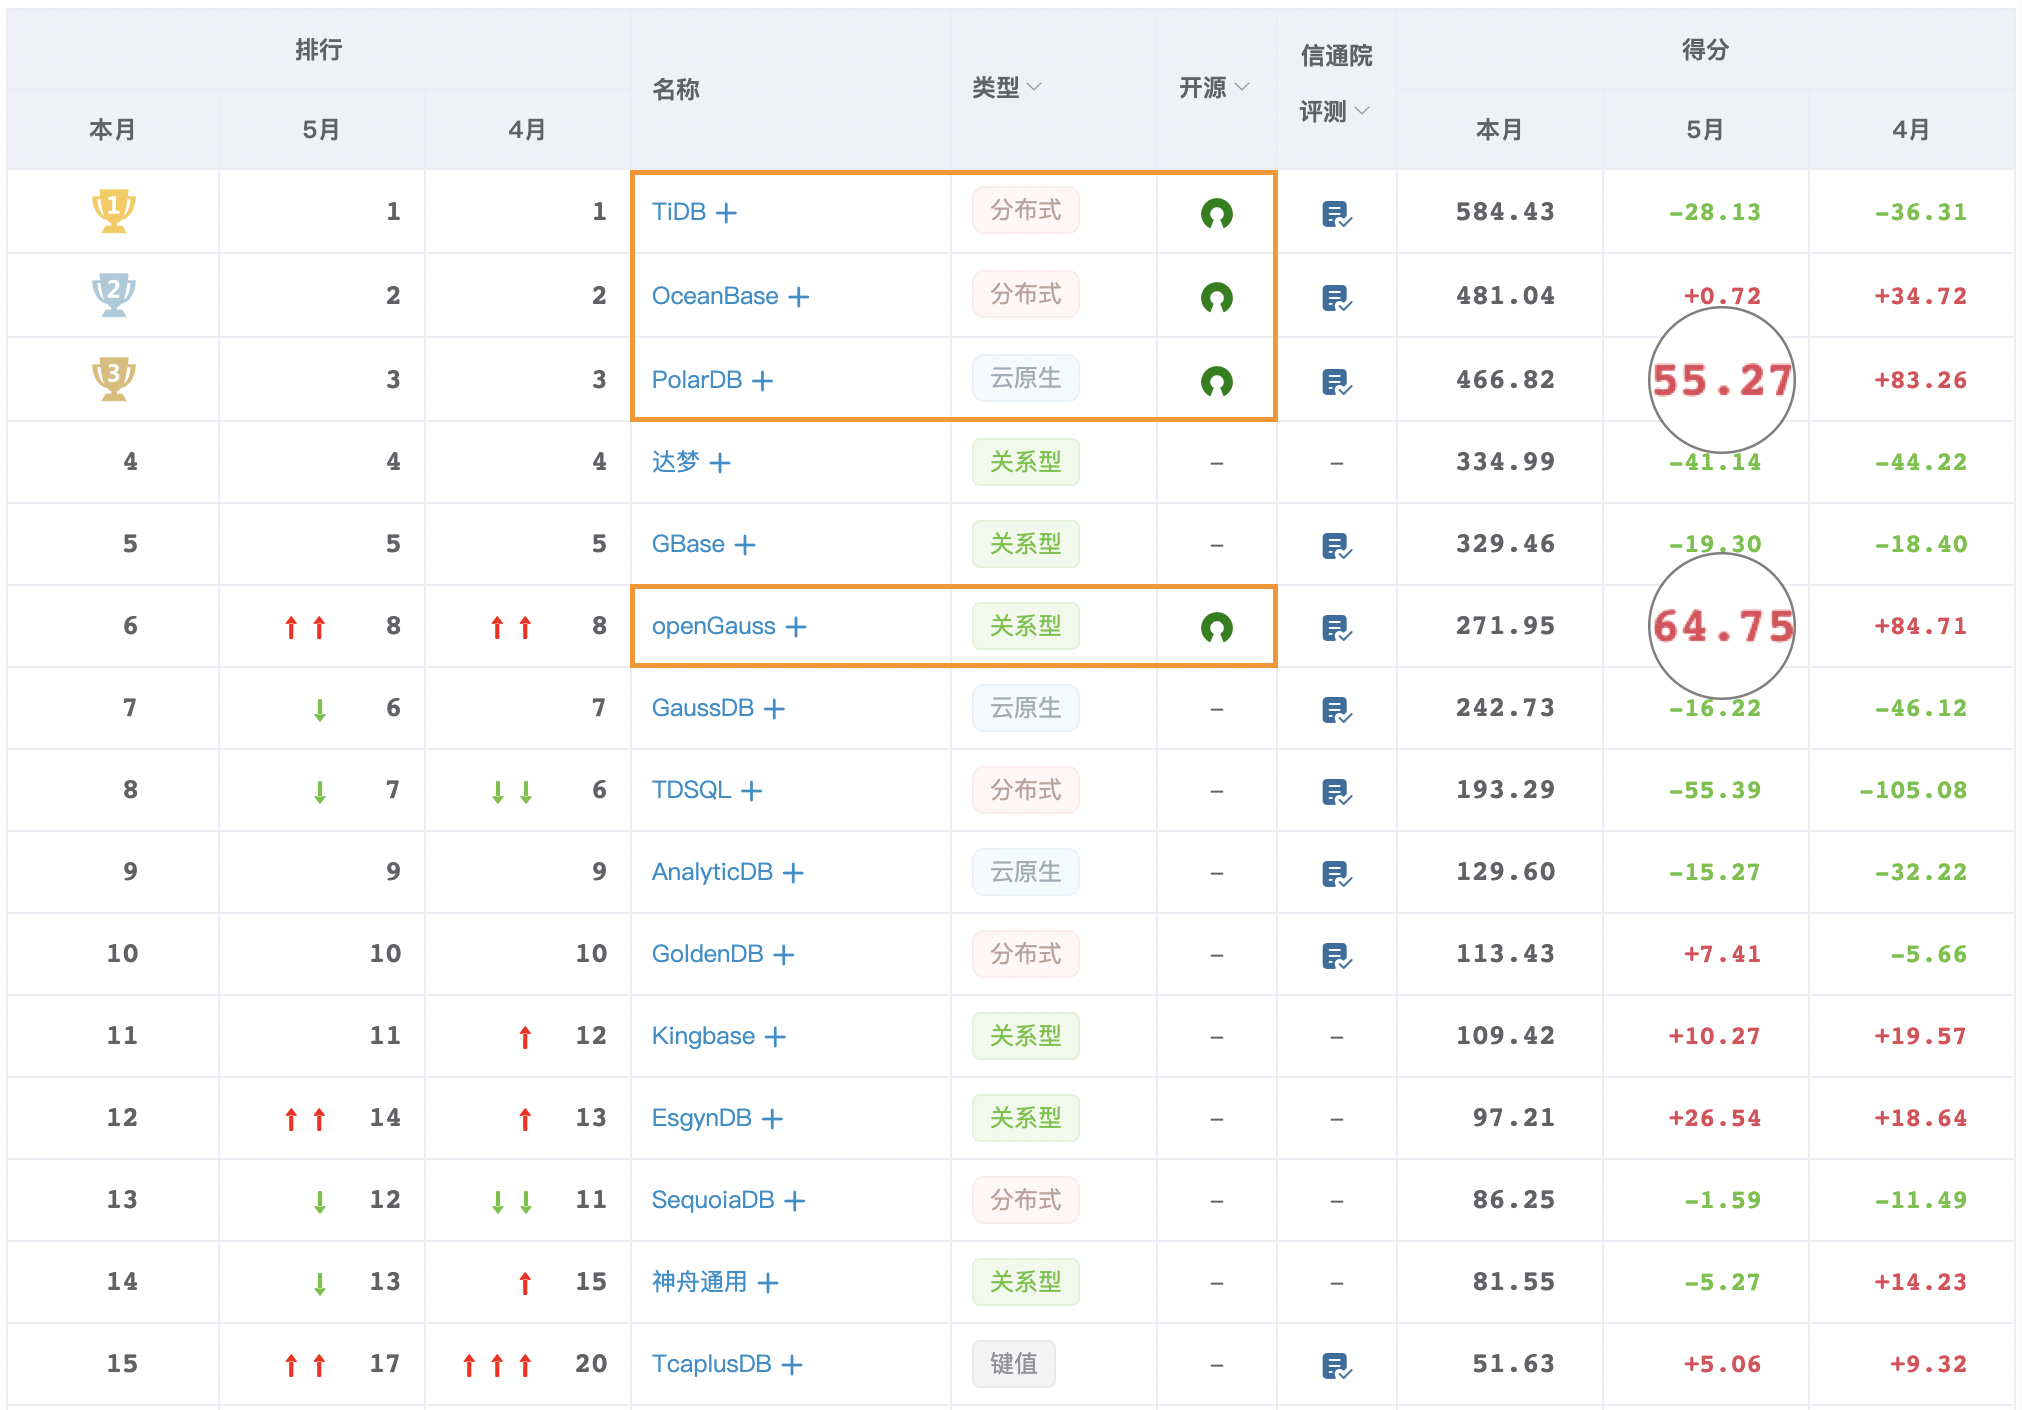Open the evaluation report icon for OceanBase
Viewport: 2022px width, 1410px height.
[x=1336, y=298]
